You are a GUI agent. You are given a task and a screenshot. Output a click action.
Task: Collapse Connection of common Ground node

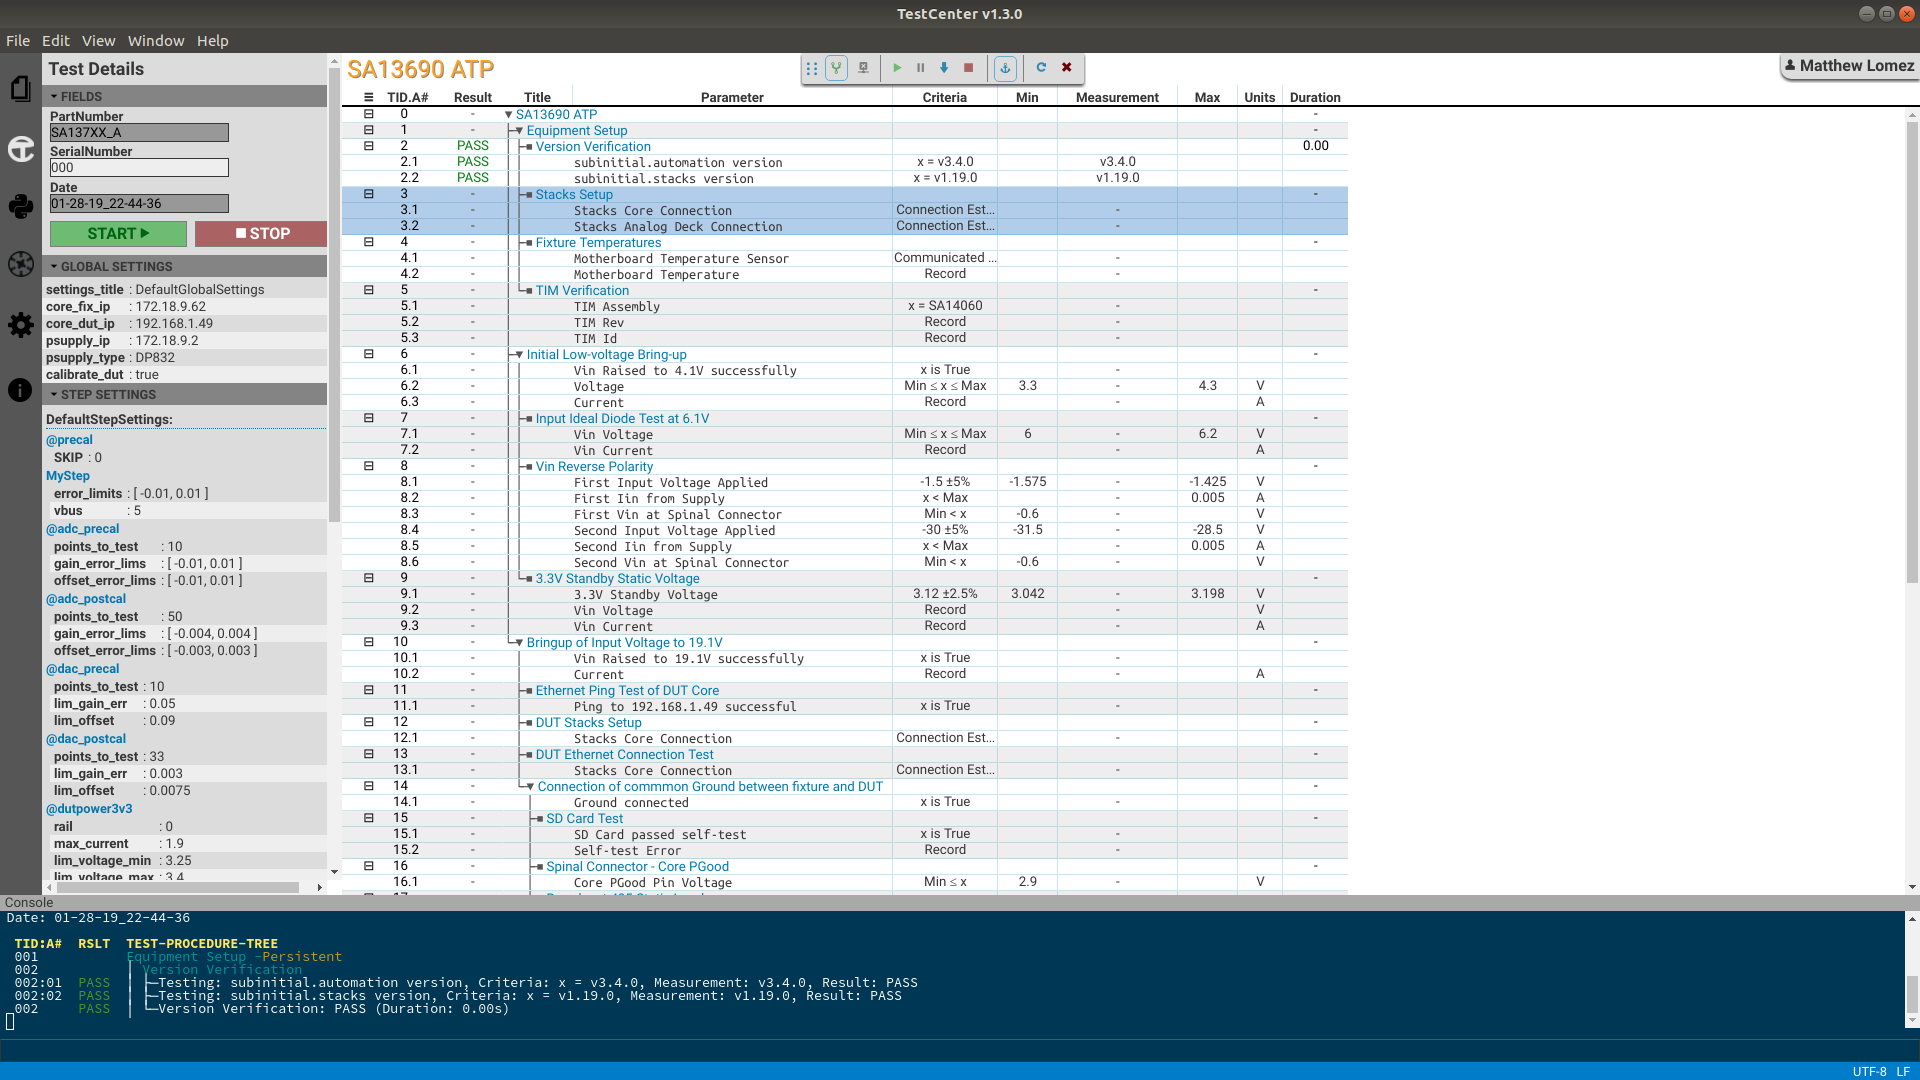coord(530,787)
